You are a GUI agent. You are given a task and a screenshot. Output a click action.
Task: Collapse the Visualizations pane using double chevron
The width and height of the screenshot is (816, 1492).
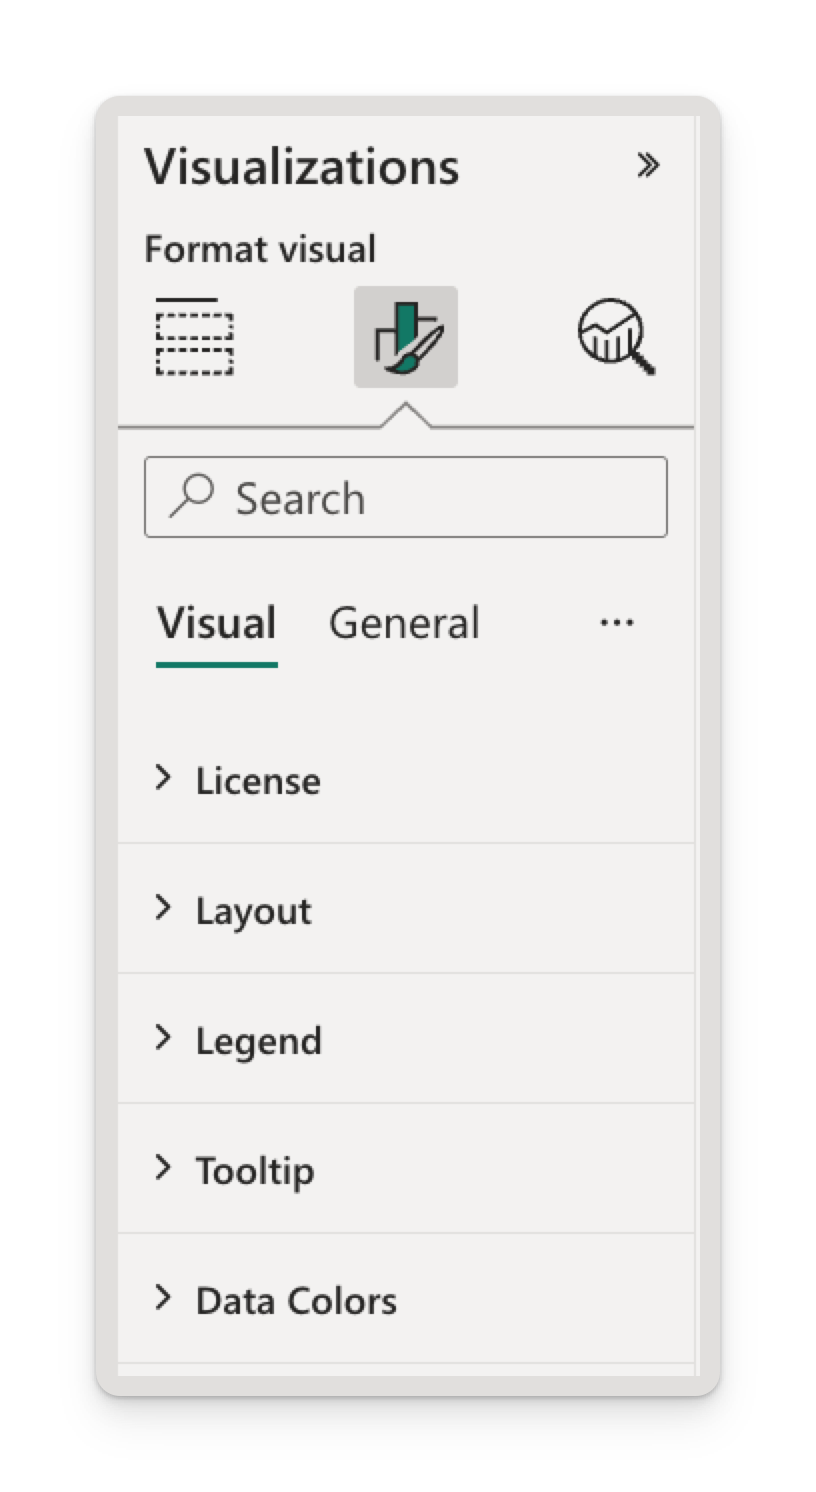click(x=648, y=165)
